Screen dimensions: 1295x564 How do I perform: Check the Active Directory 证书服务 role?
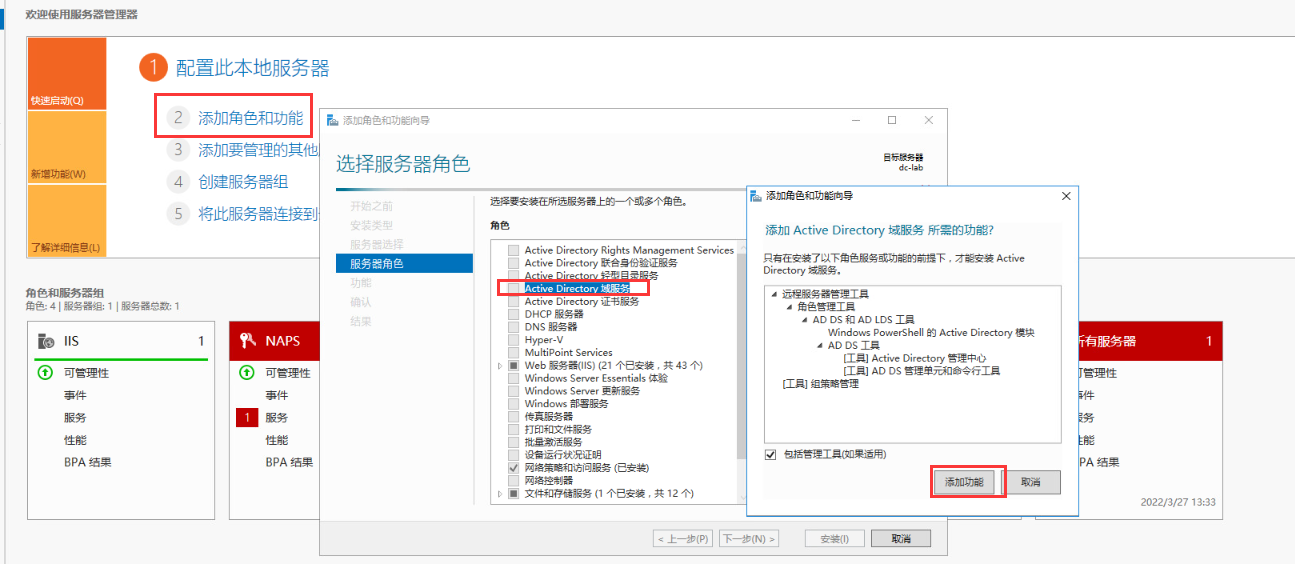[513, 301]
